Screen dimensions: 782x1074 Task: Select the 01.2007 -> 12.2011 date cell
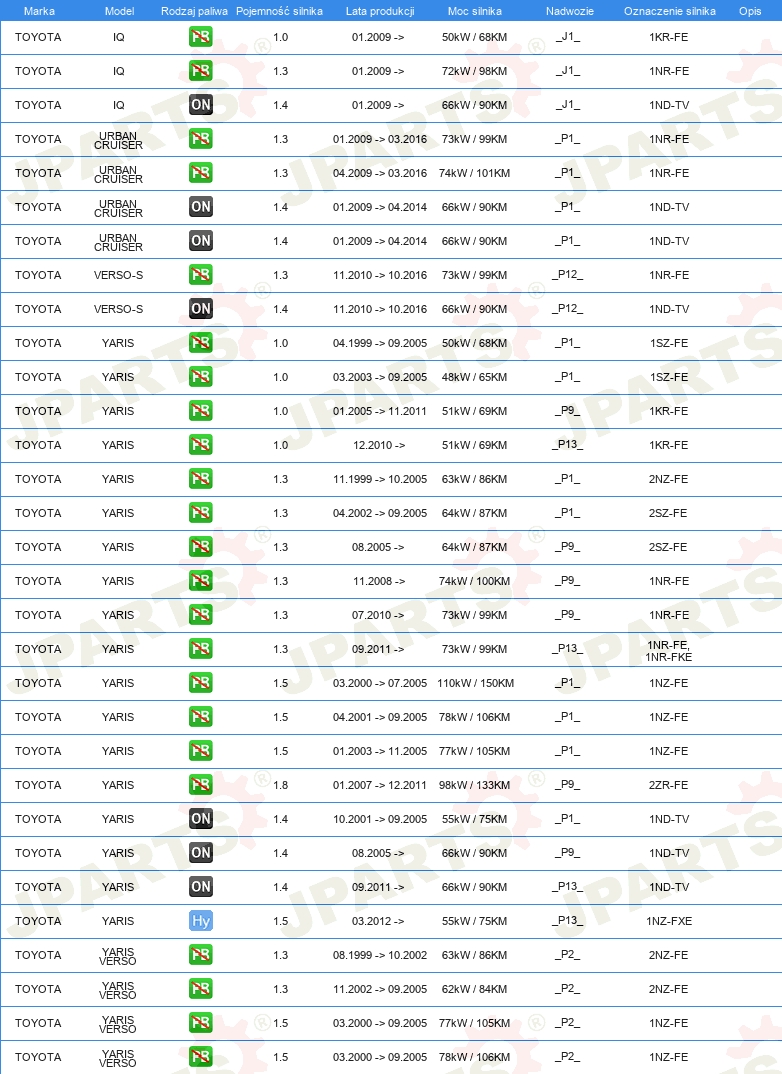pos(380,785)
